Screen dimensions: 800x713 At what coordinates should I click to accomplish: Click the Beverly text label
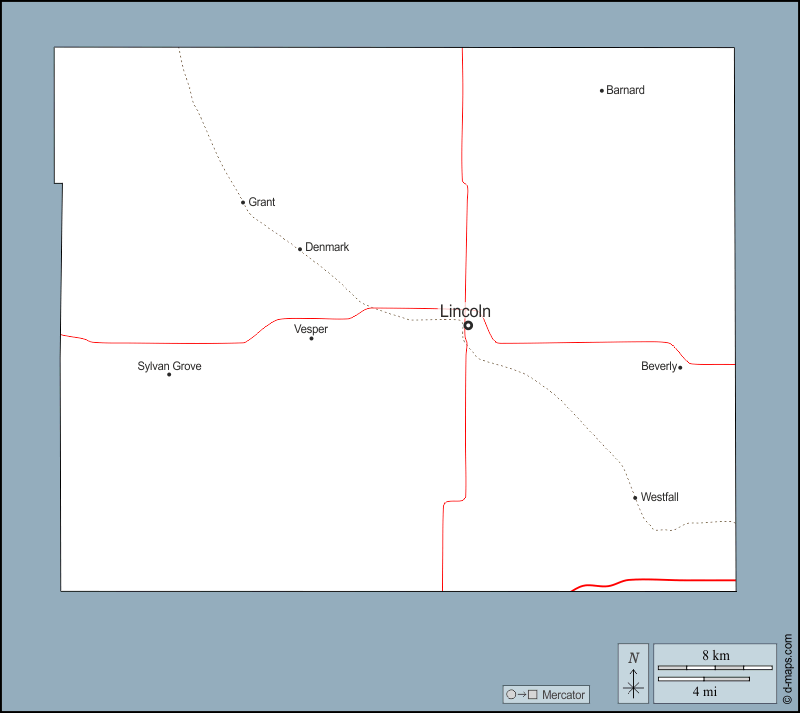coord(658,366)
